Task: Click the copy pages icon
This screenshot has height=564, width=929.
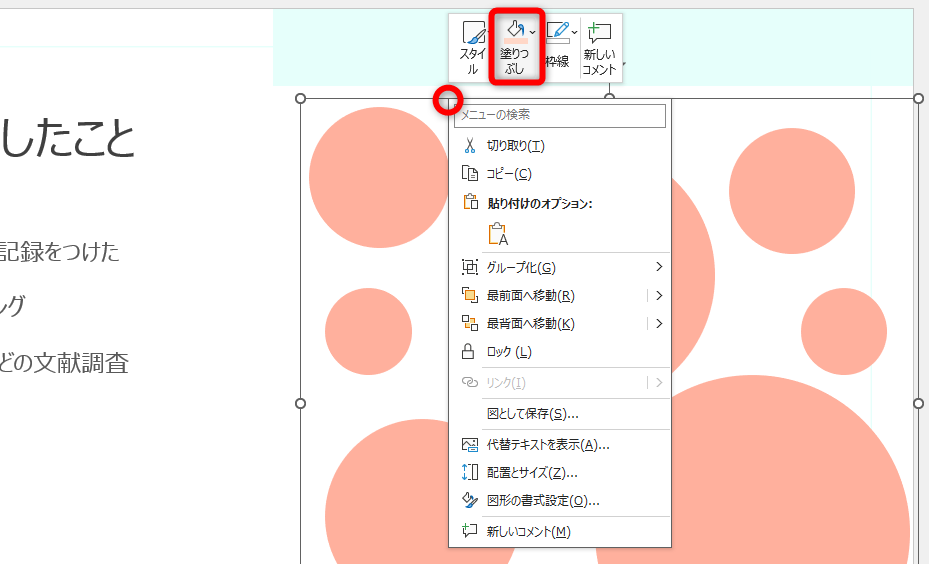Action: click(470, 174)
